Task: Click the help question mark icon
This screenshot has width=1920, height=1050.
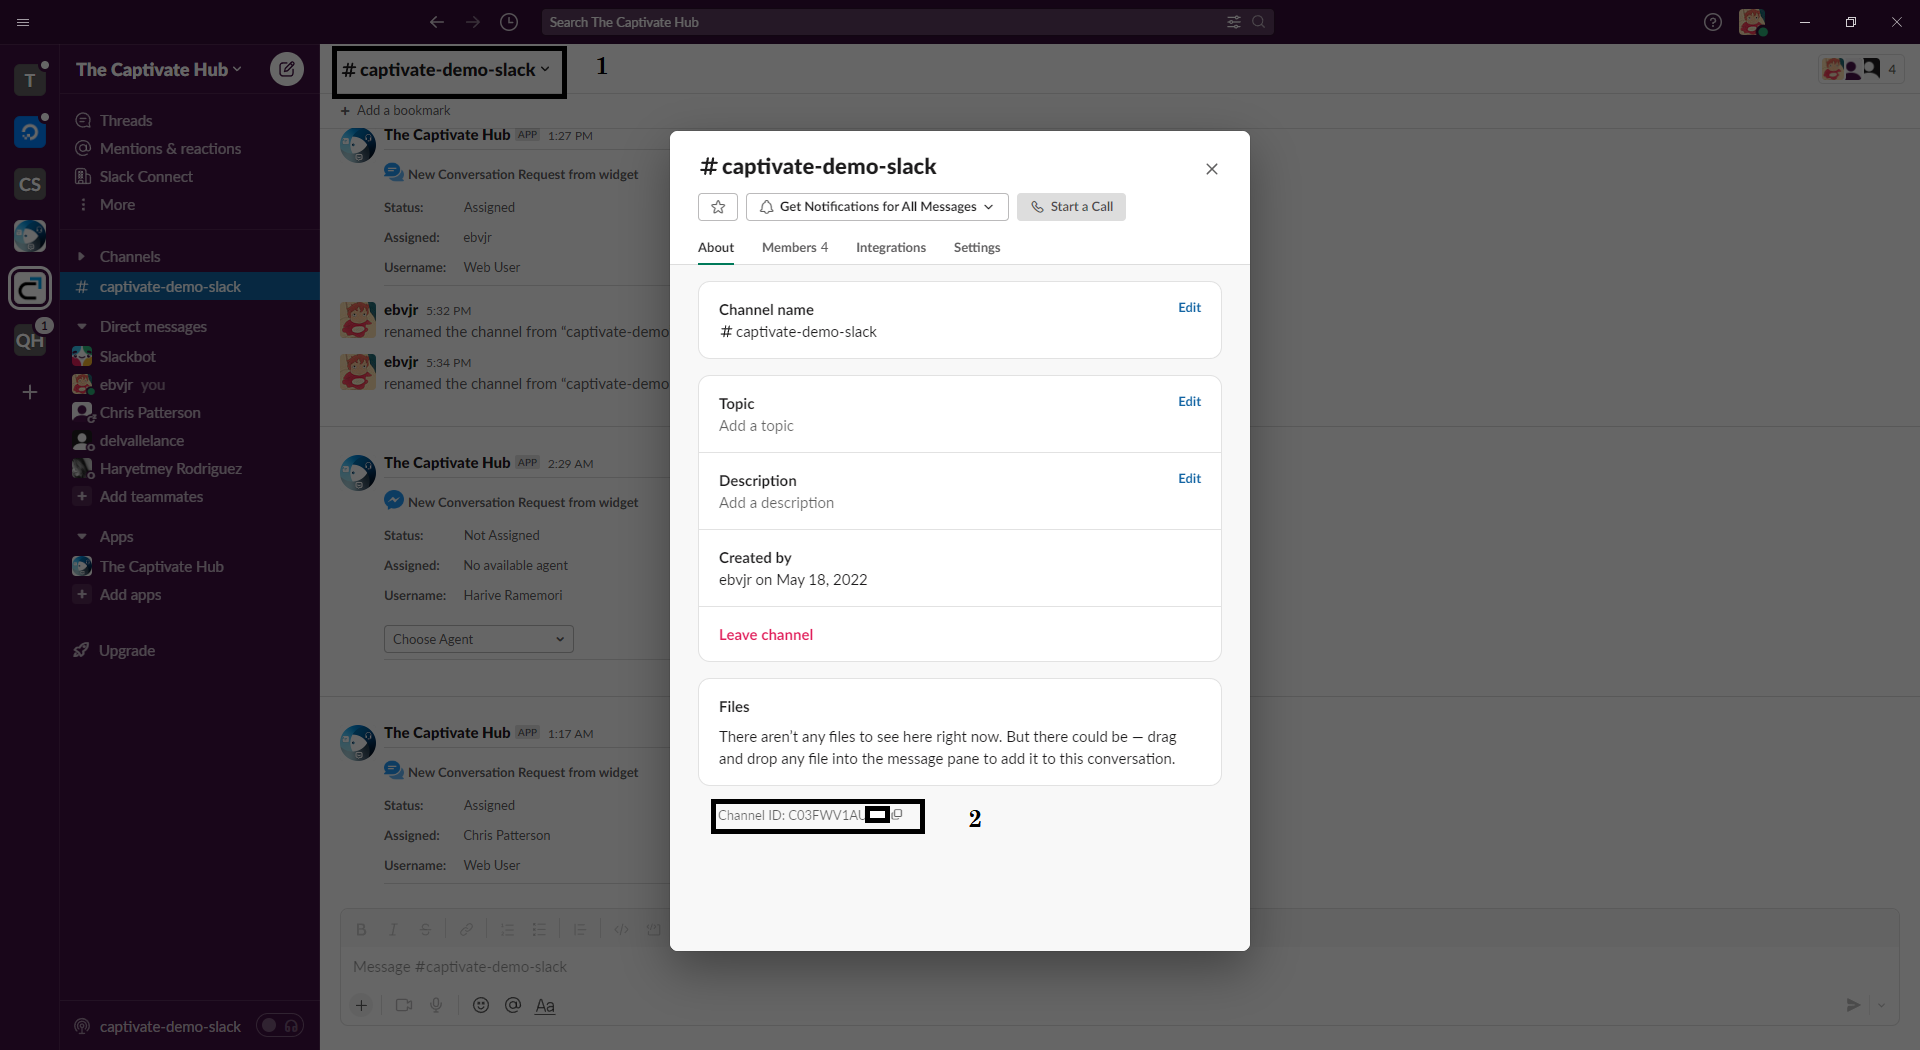Action: 1712,22
